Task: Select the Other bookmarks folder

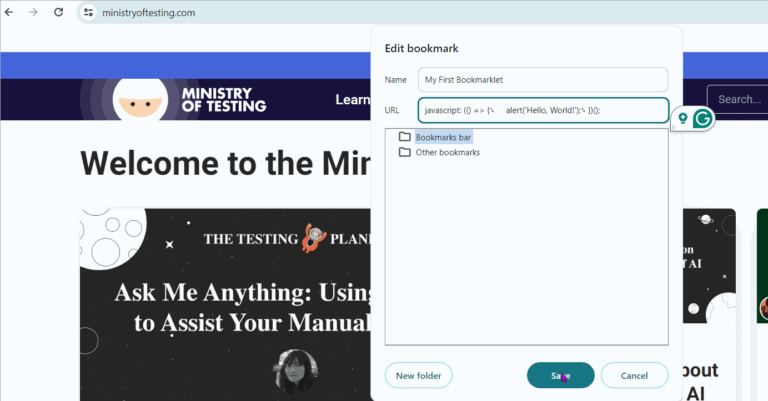Action: point(448,152)
